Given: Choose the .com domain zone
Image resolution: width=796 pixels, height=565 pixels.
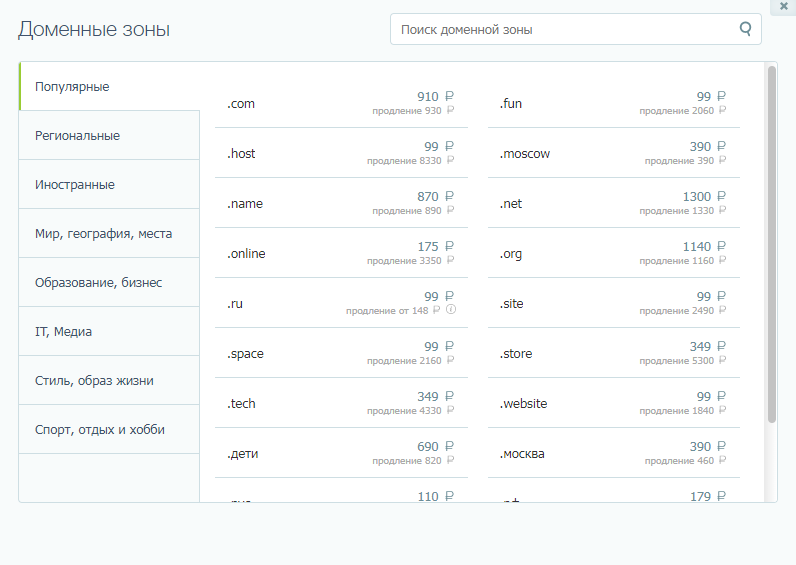Looking at the screenshot, I should [242, 104].
